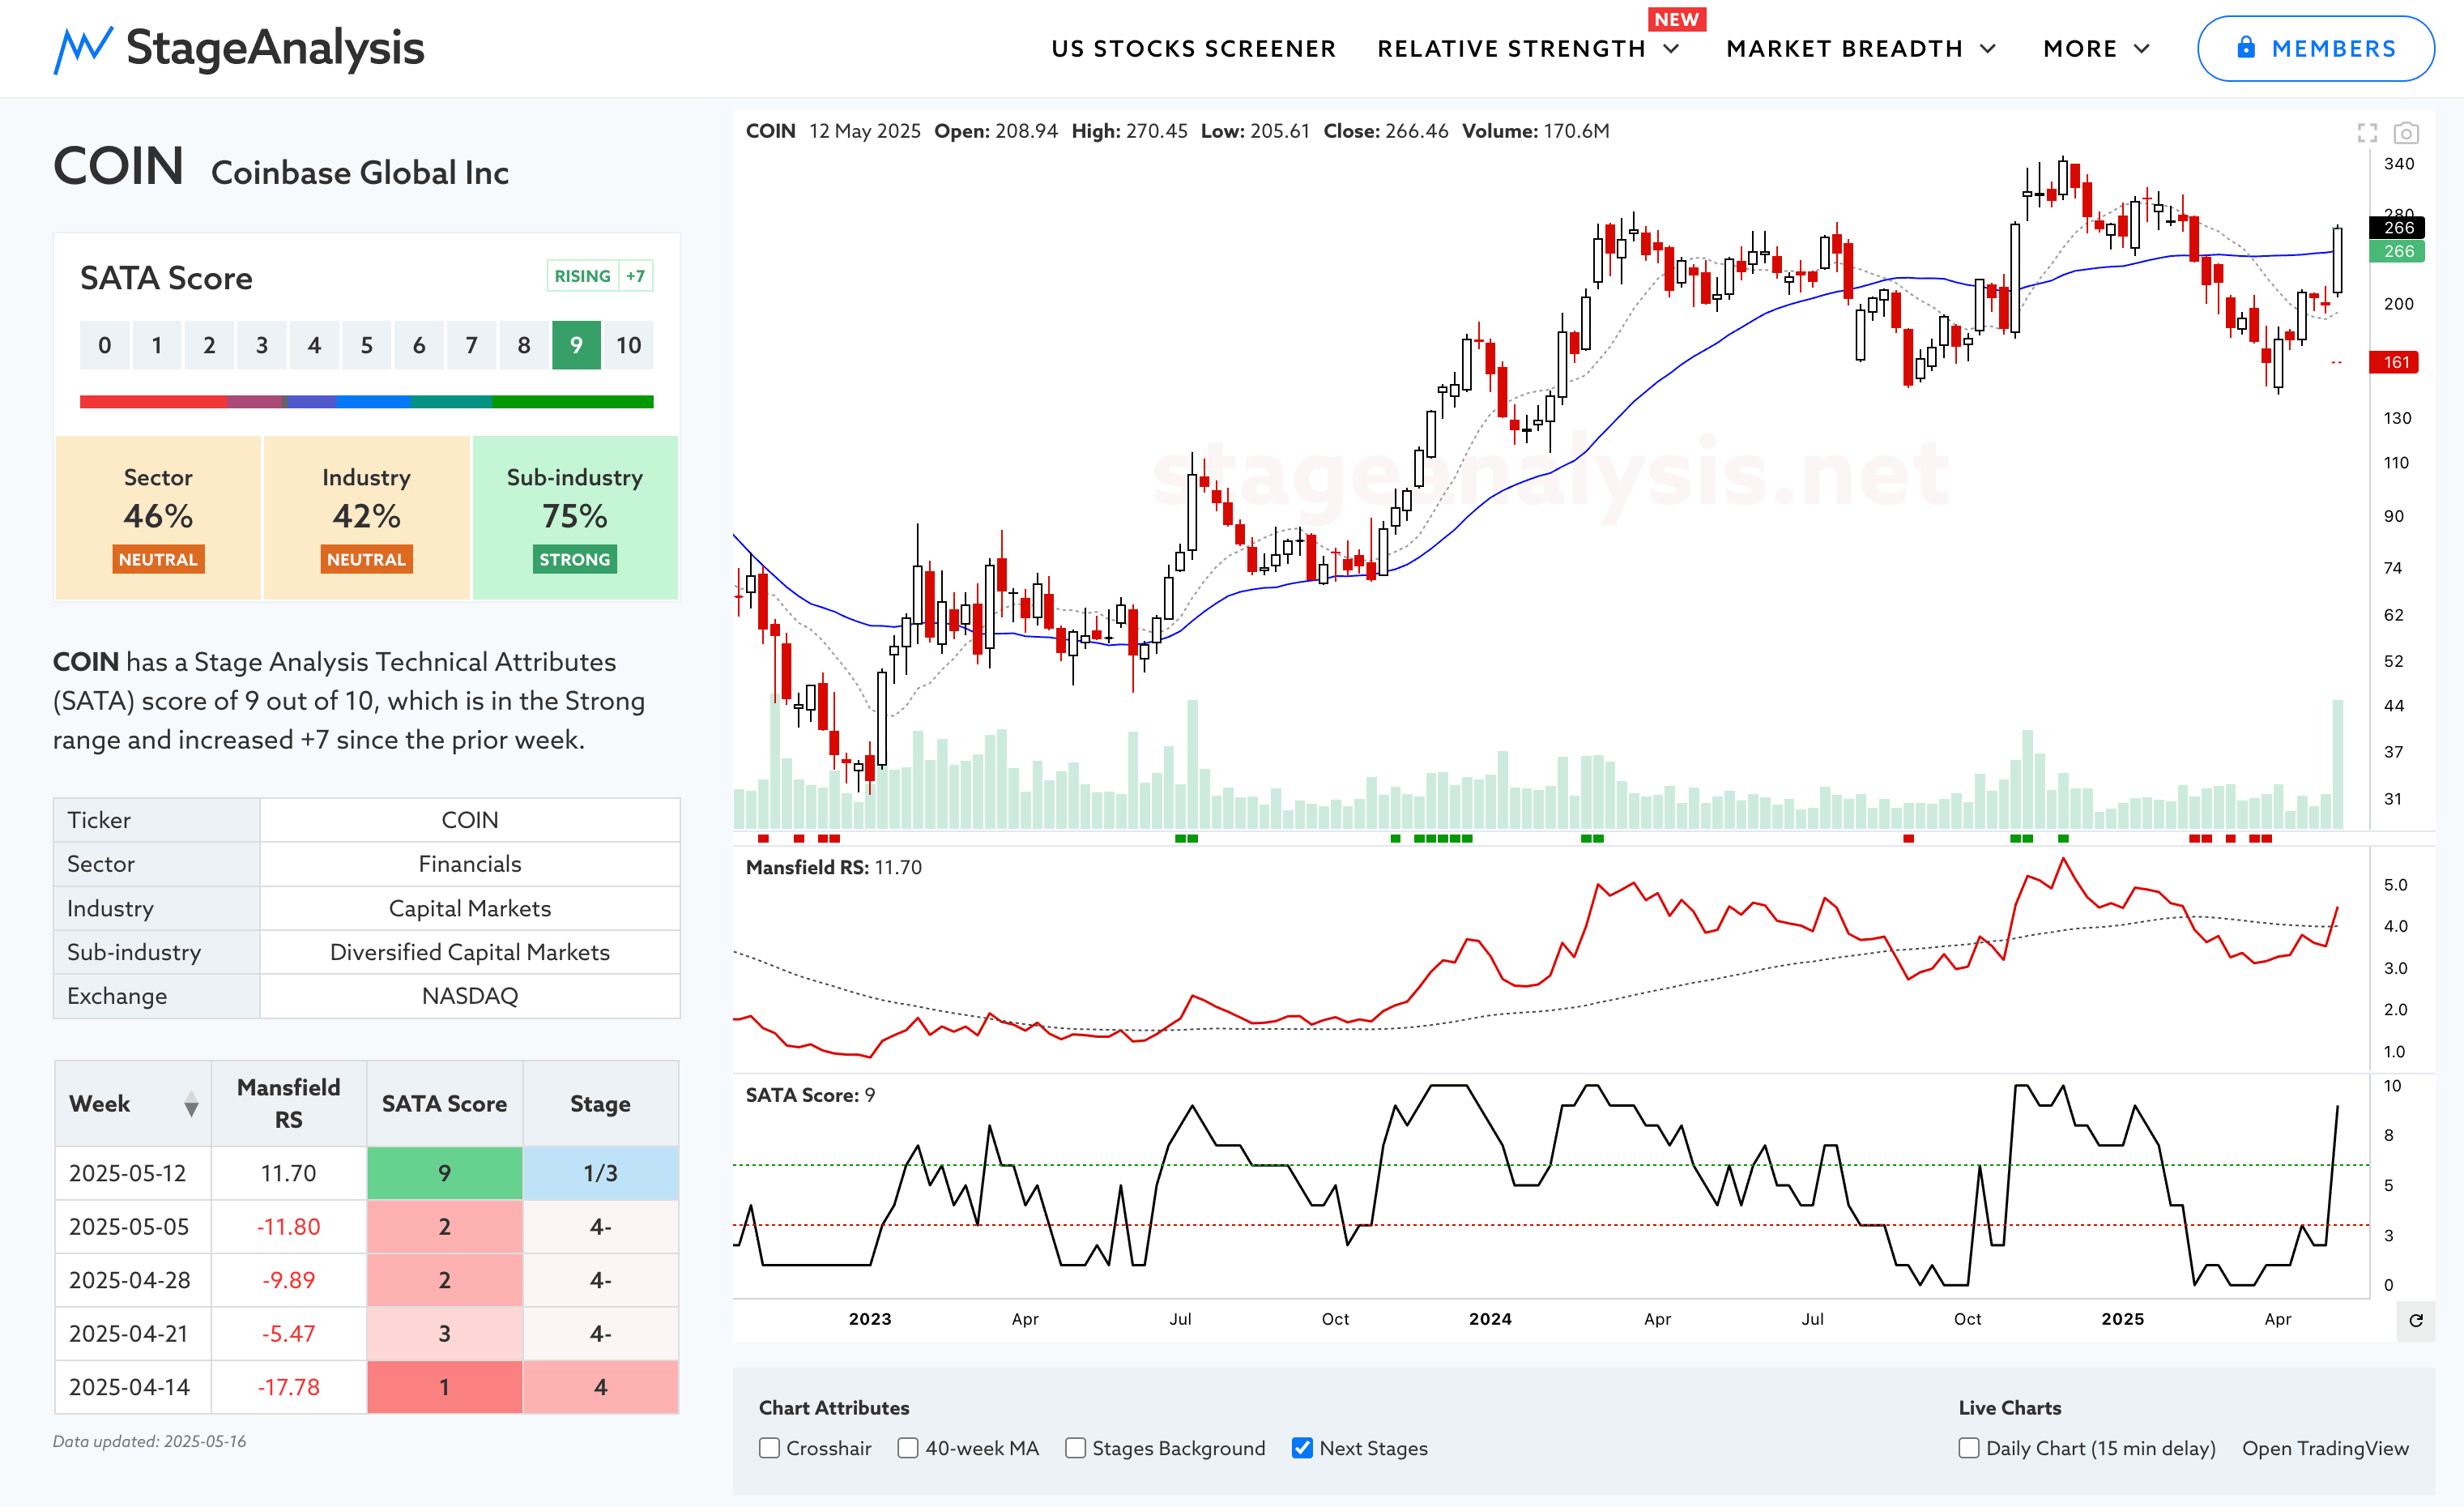Enable the Stages Background checkbox

tap(1075, 1448)
